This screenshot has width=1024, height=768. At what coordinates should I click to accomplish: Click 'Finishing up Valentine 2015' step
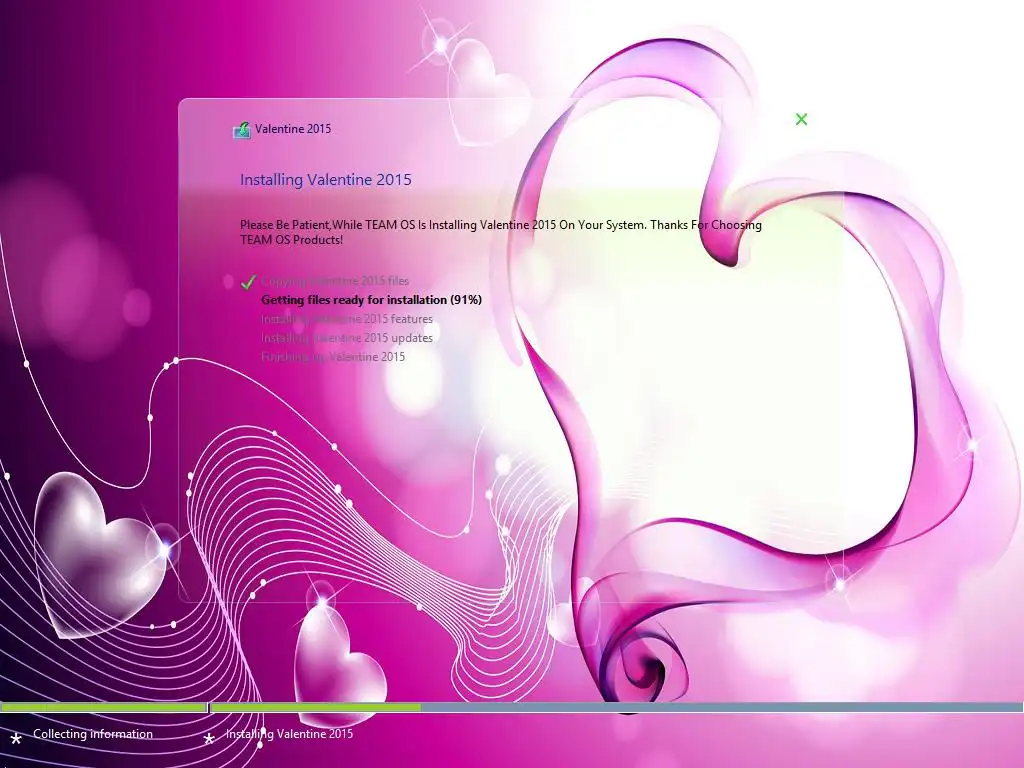333,357
